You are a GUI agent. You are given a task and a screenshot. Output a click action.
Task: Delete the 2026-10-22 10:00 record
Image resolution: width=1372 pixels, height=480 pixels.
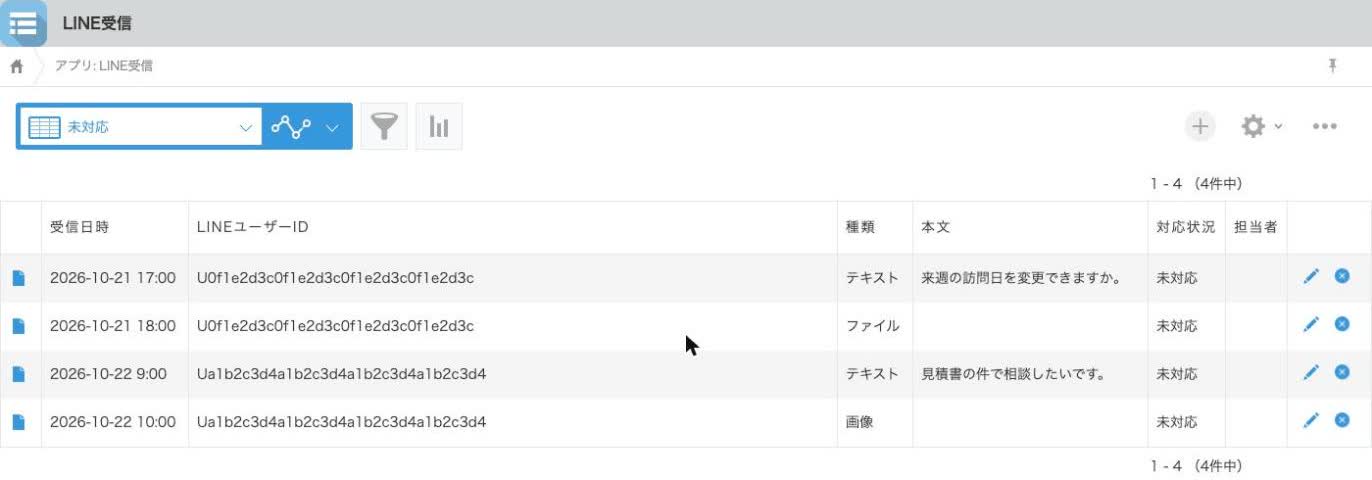click(1342, 420)
